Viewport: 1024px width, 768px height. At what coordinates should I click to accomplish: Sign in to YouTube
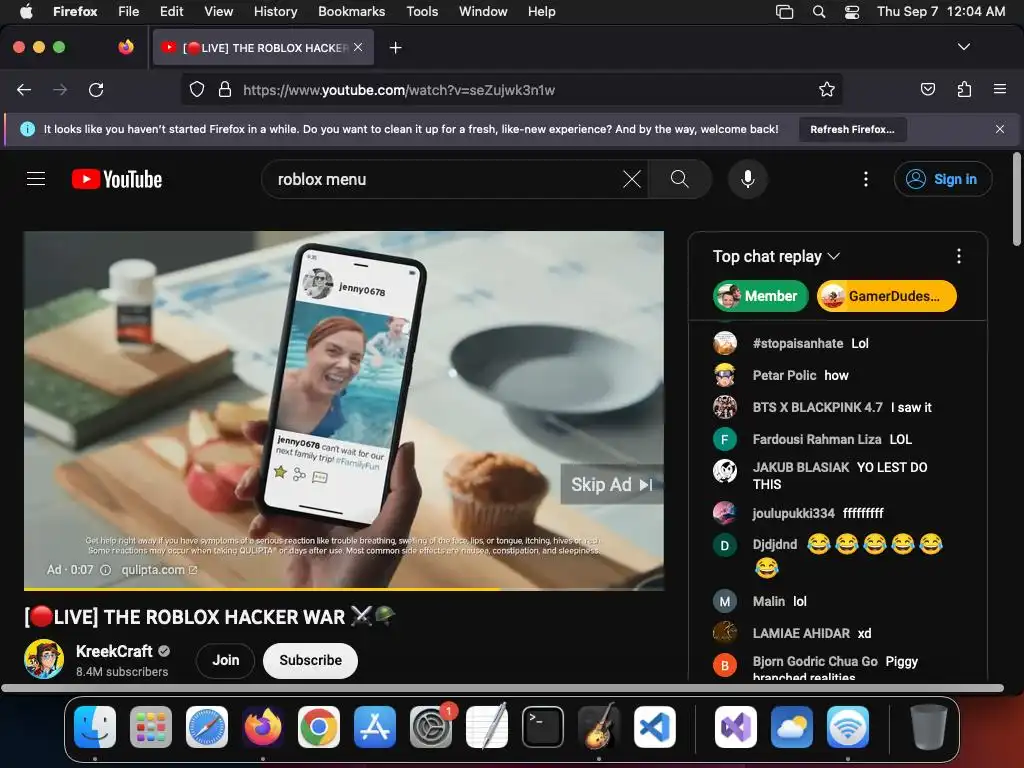[x=943, y=179]
